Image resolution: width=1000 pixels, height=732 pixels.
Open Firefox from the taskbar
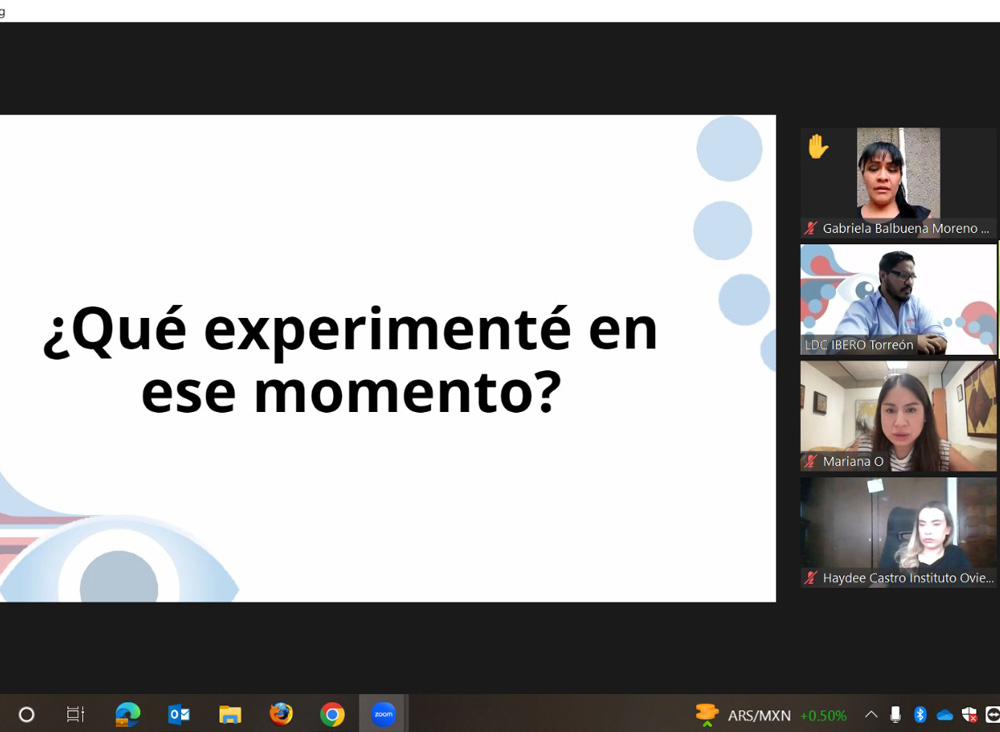point(281,714)
